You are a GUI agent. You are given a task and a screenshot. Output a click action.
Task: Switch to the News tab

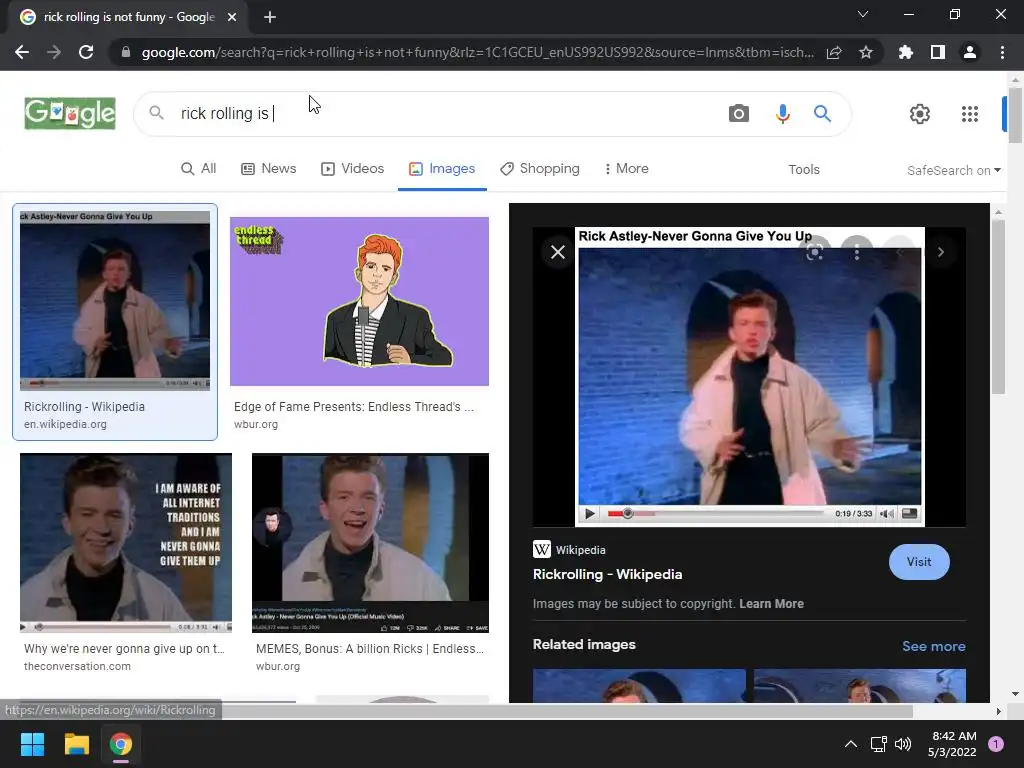pos(268,168)
